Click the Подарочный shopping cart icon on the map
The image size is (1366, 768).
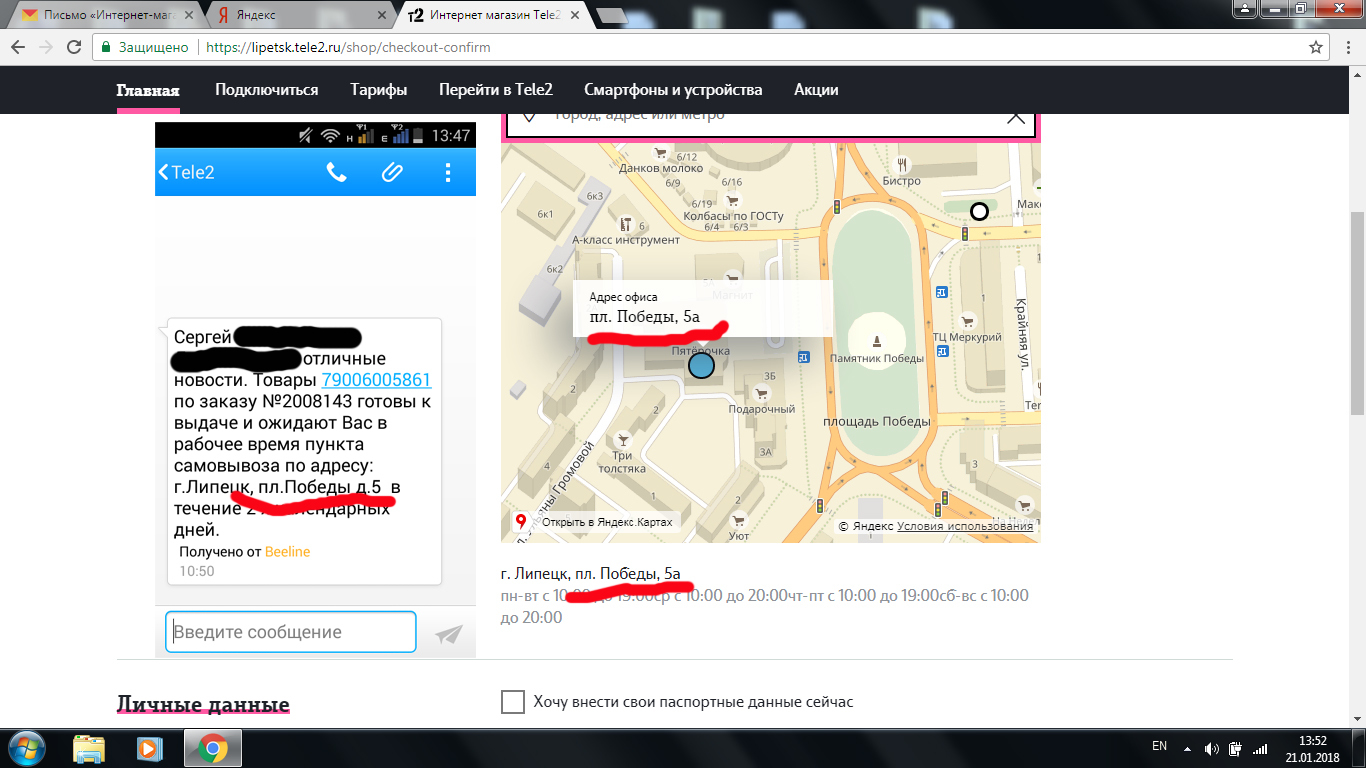coord(762,394)
